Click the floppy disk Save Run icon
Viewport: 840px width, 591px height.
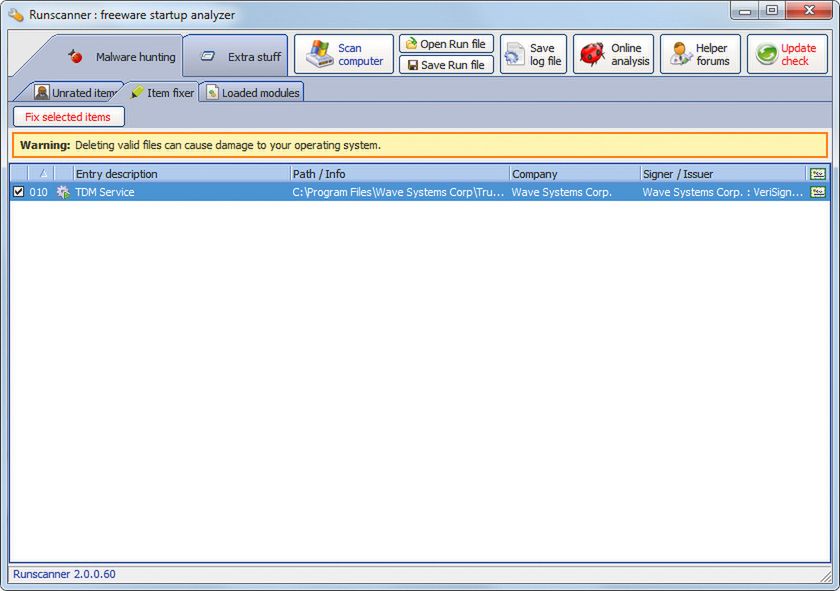[412, 65]
